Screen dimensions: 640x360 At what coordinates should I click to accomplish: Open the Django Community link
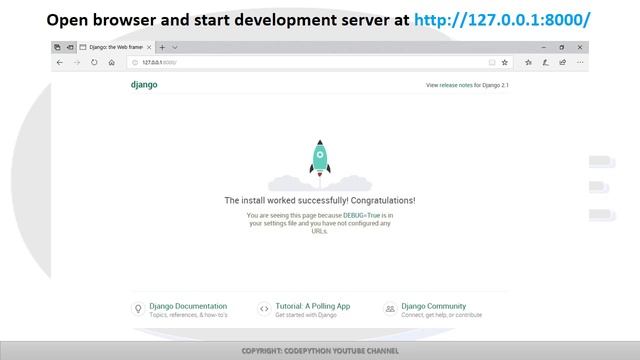point(433,306)
